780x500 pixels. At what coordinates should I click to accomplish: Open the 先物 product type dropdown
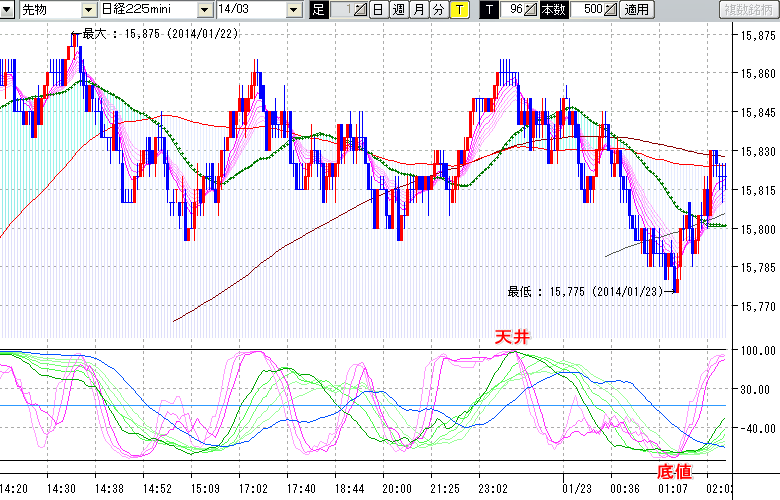88,10
